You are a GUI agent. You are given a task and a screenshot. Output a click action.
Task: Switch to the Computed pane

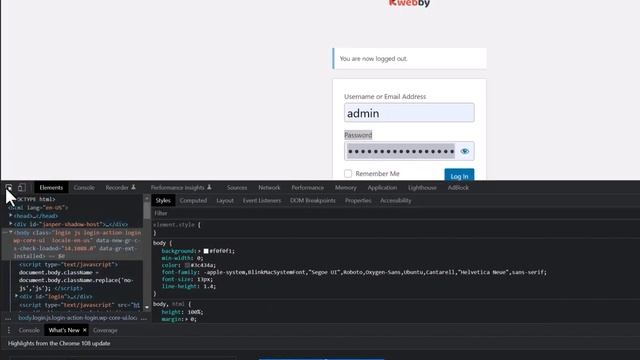tap(193, 200)
